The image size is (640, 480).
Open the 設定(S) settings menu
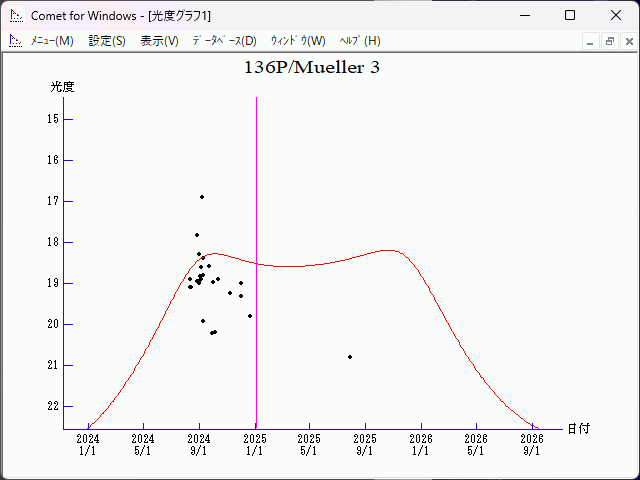pyautogui.click(x=107, y=41)
